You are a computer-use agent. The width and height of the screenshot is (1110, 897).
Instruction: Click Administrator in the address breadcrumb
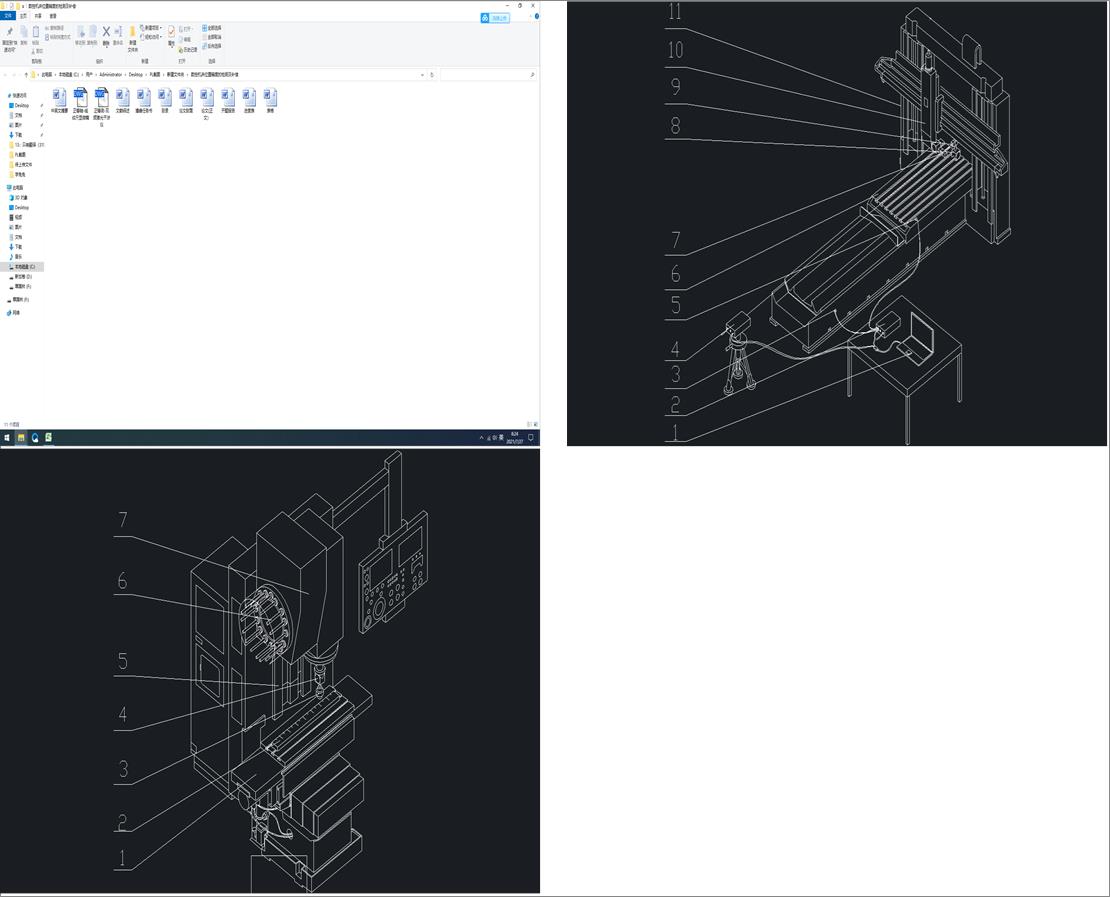pos(110,74)
